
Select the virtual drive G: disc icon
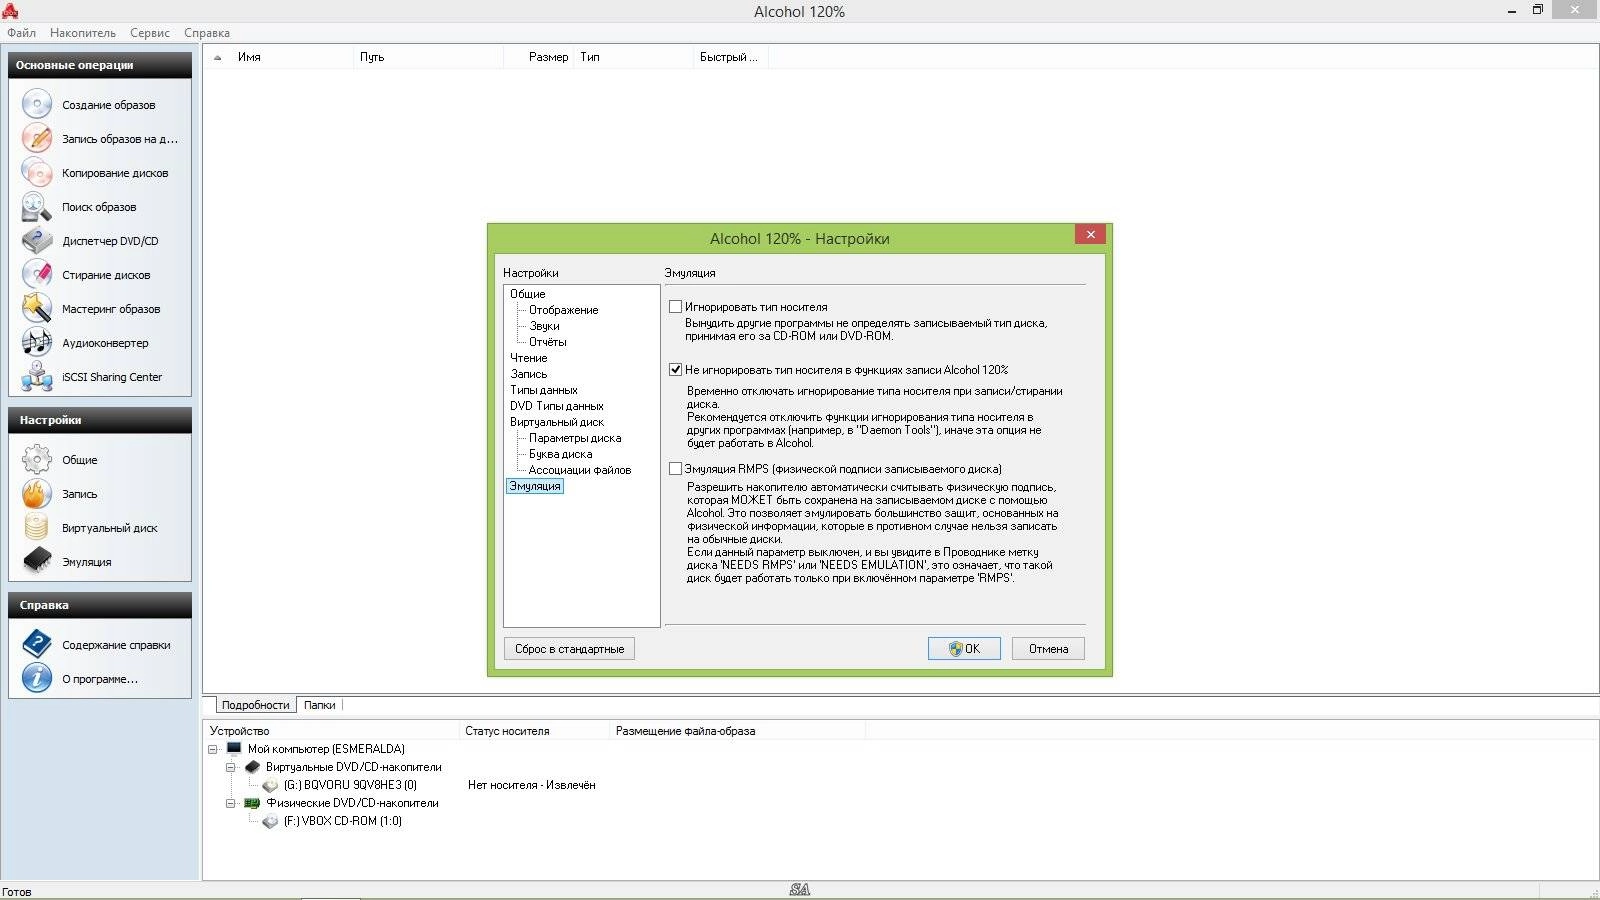tap(270, 785)
